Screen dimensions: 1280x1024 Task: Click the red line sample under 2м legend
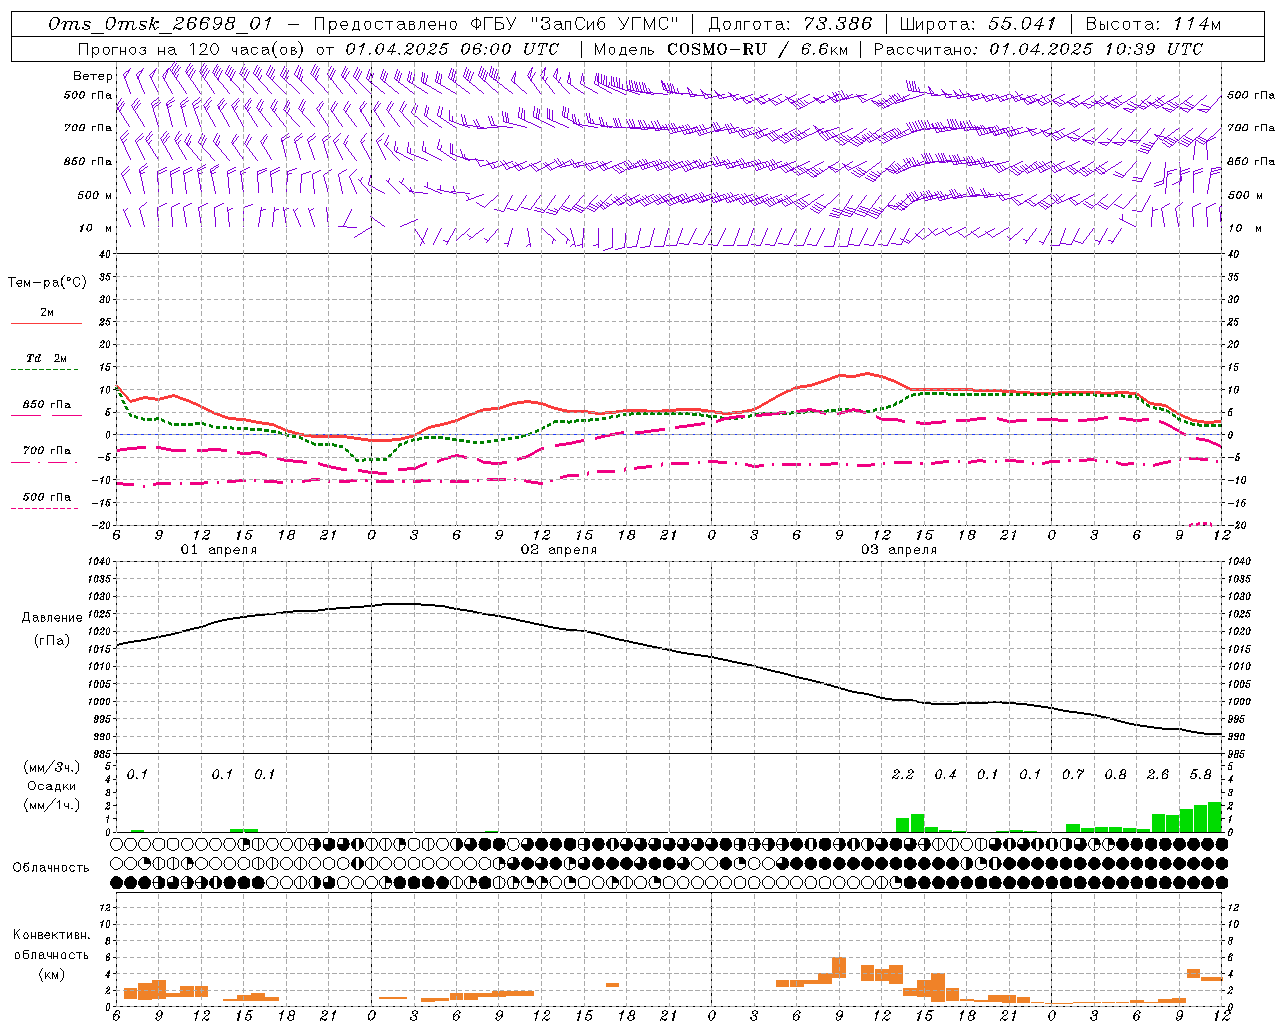click(46, 324)
